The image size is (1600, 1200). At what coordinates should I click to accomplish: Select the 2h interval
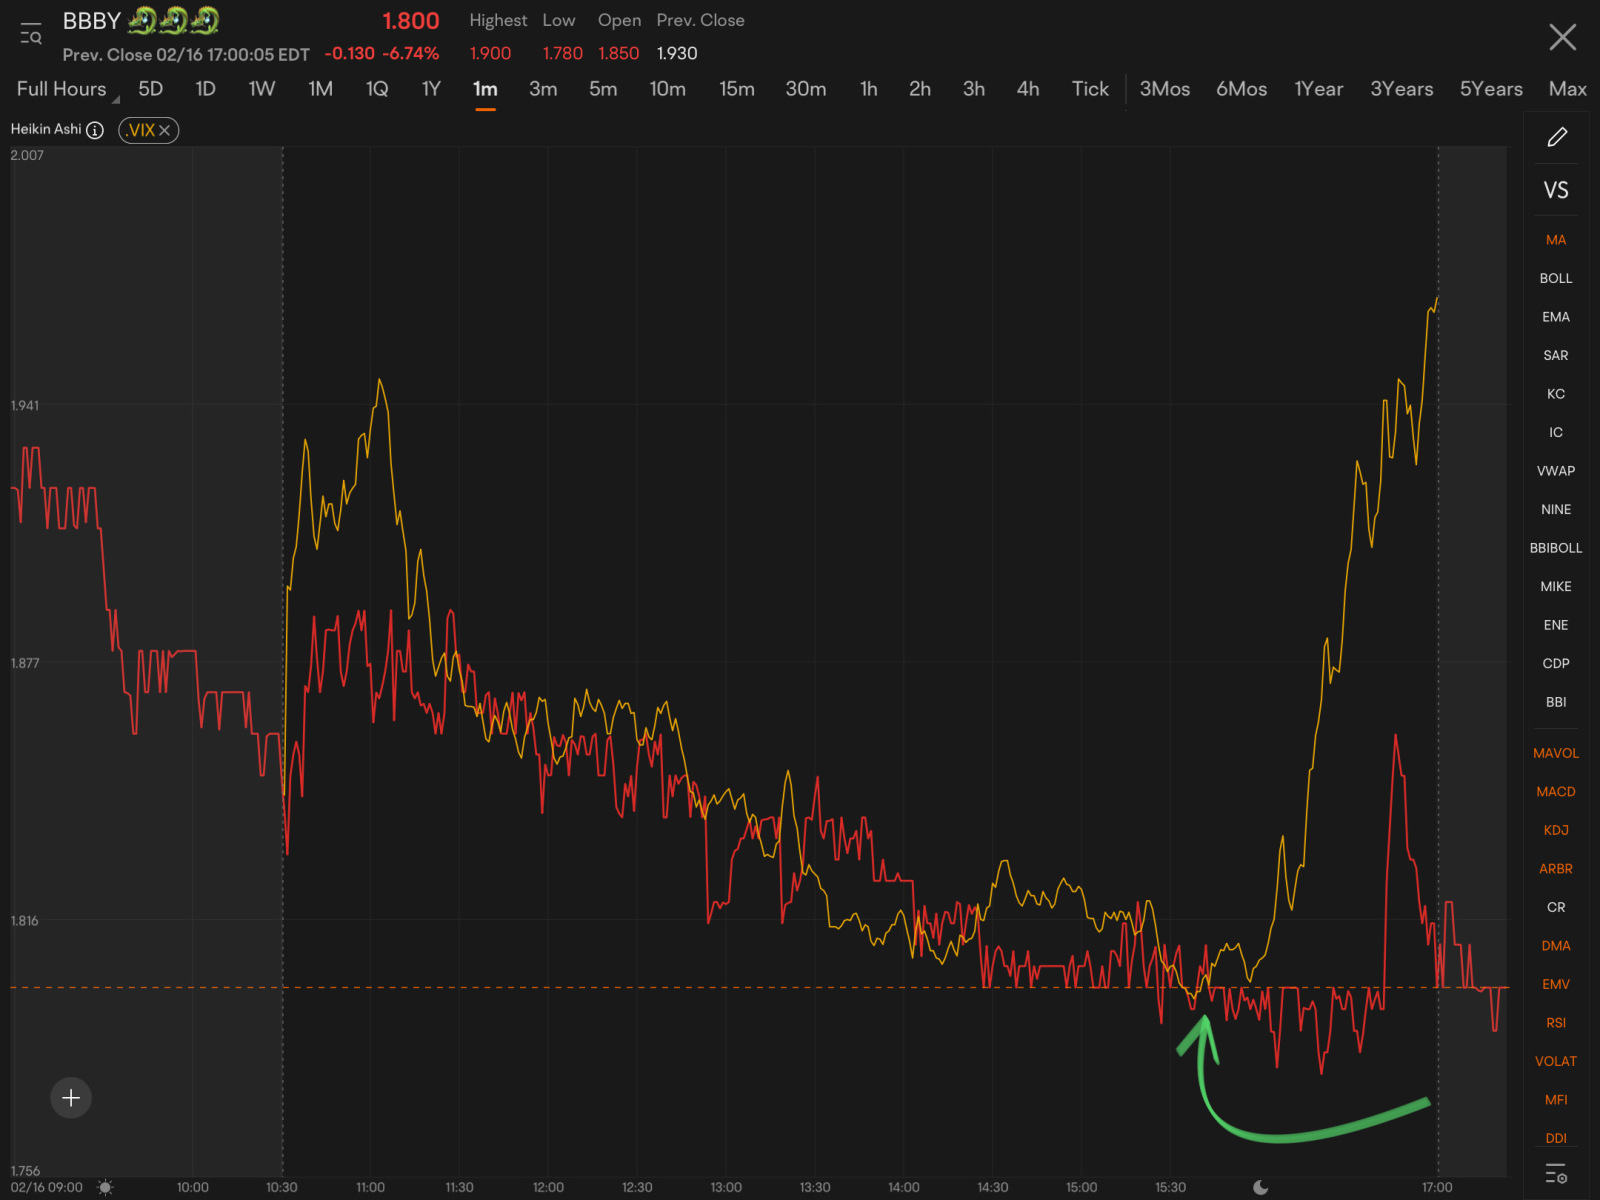(x=920, y=89)
